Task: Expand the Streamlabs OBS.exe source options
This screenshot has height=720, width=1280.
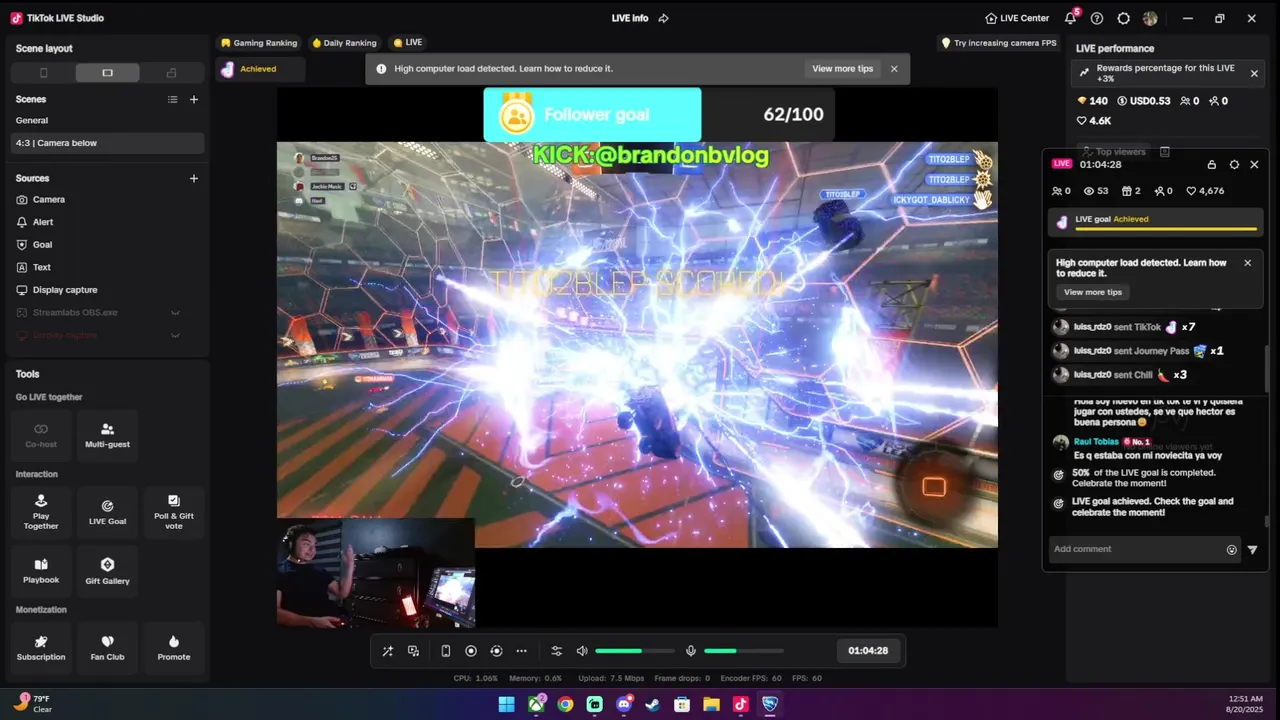Action: pos(175,313)
